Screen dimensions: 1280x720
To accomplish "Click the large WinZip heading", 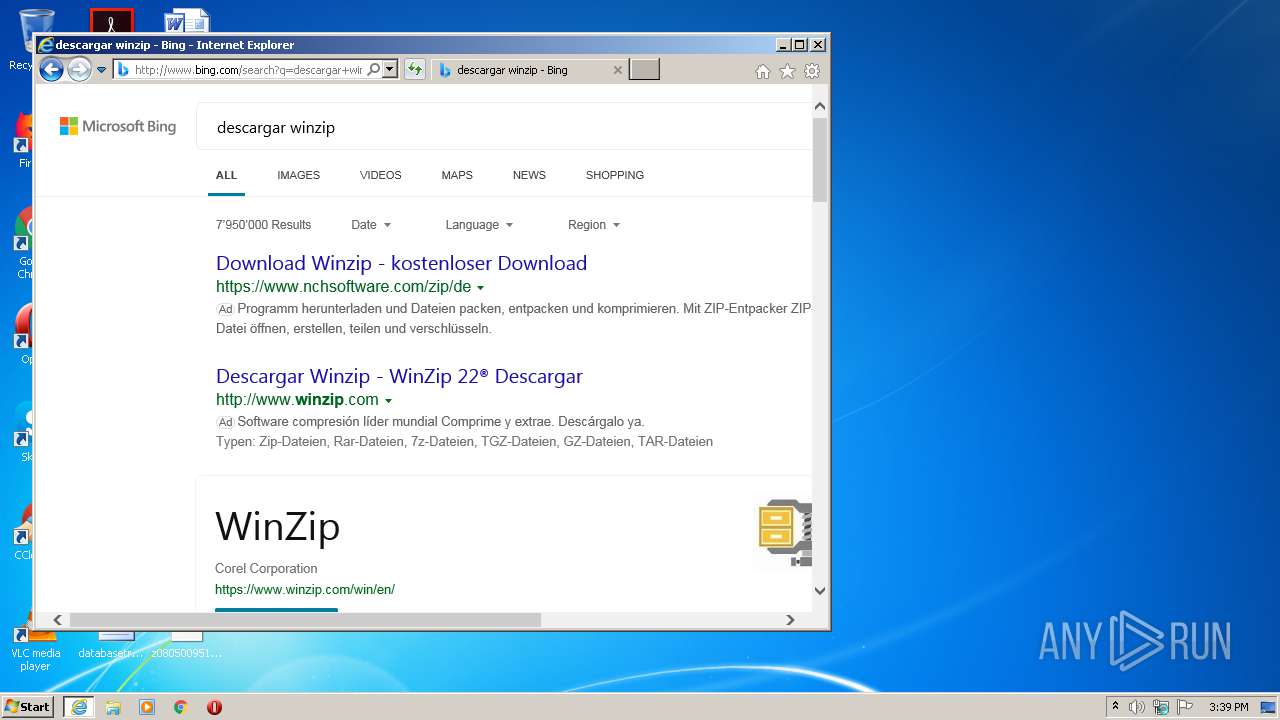I will (x=278, y=527).
